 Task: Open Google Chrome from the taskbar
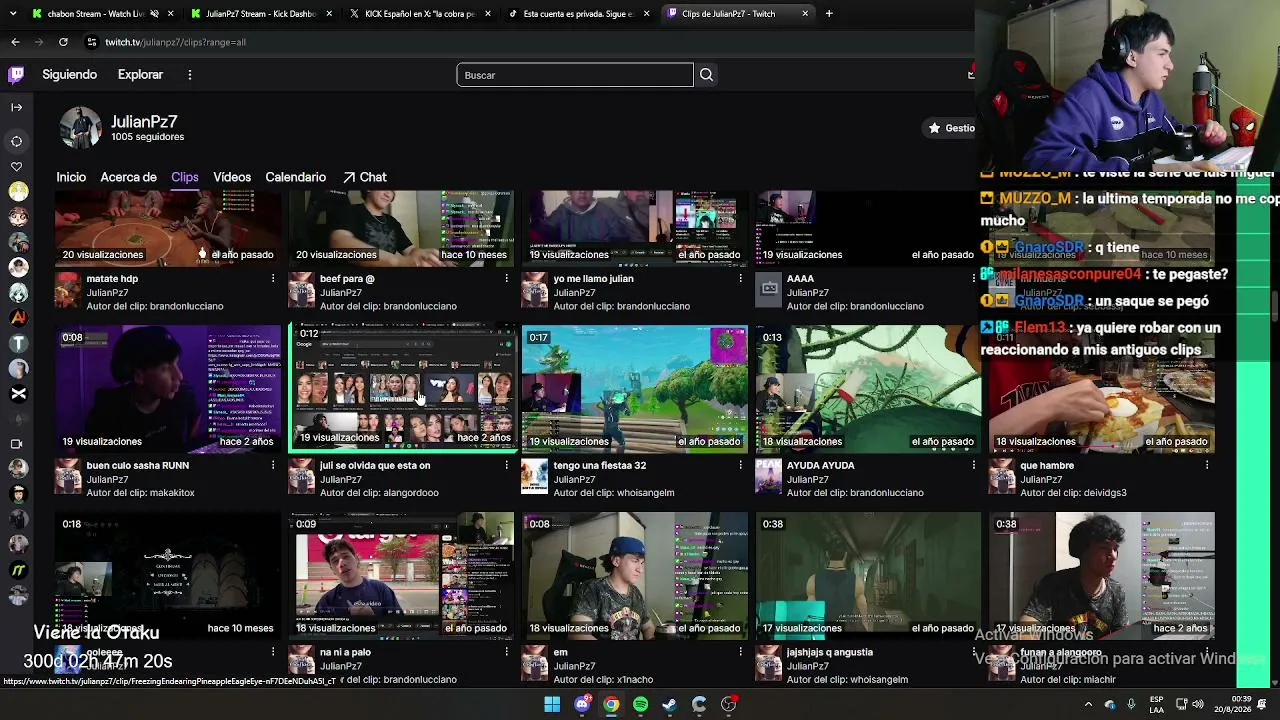coord(611,704)
